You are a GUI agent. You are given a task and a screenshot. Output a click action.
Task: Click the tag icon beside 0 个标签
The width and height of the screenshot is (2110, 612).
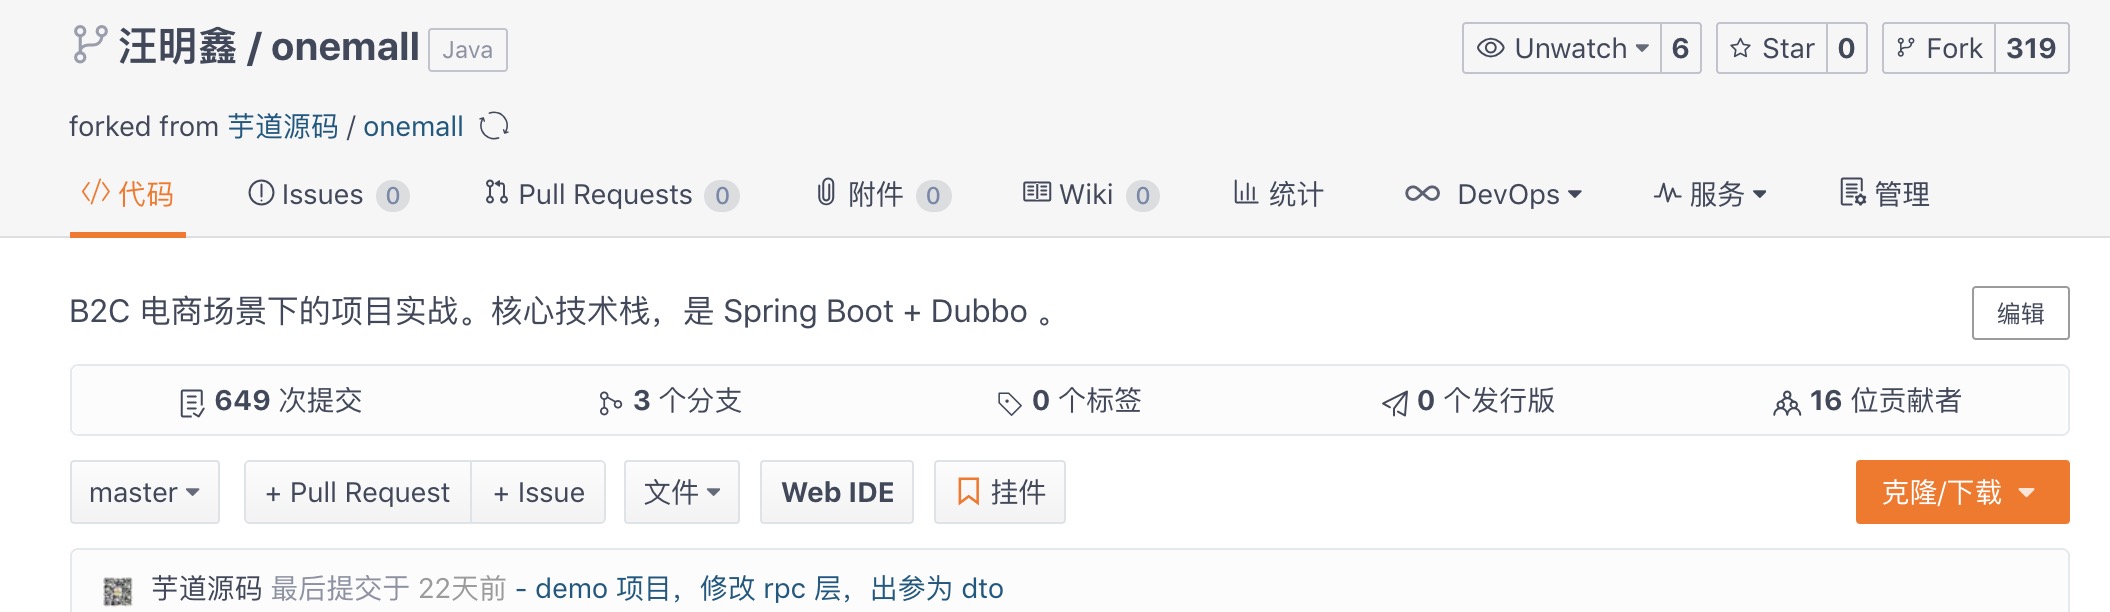pyautogui.click(x=1009, y=403)
